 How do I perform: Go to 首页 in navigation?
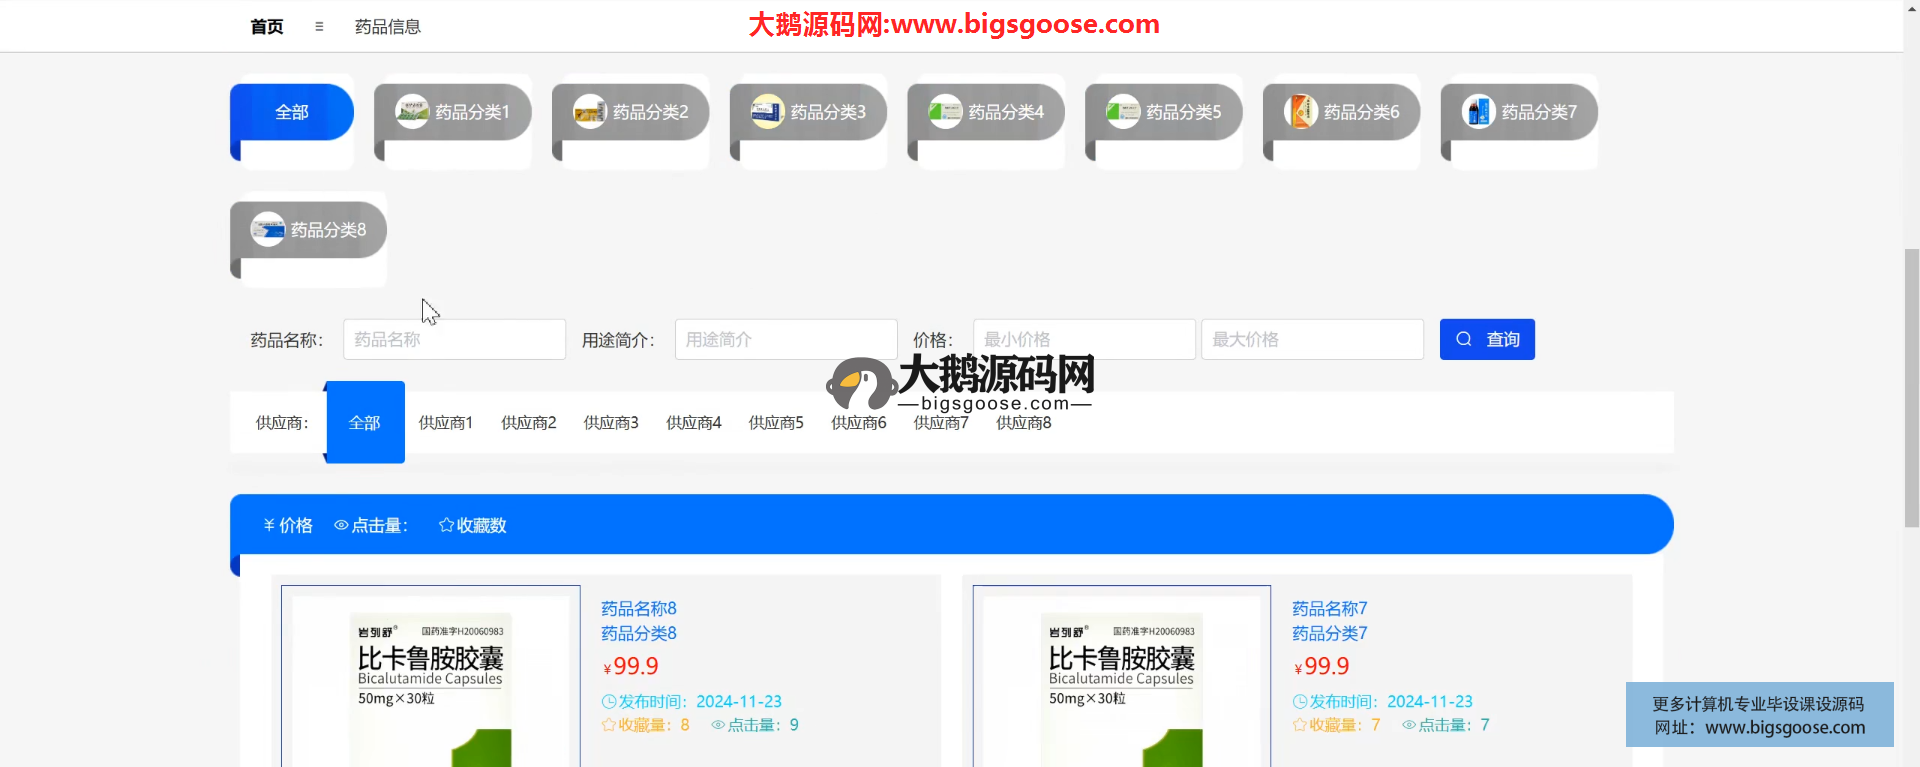tap(266, 27)
